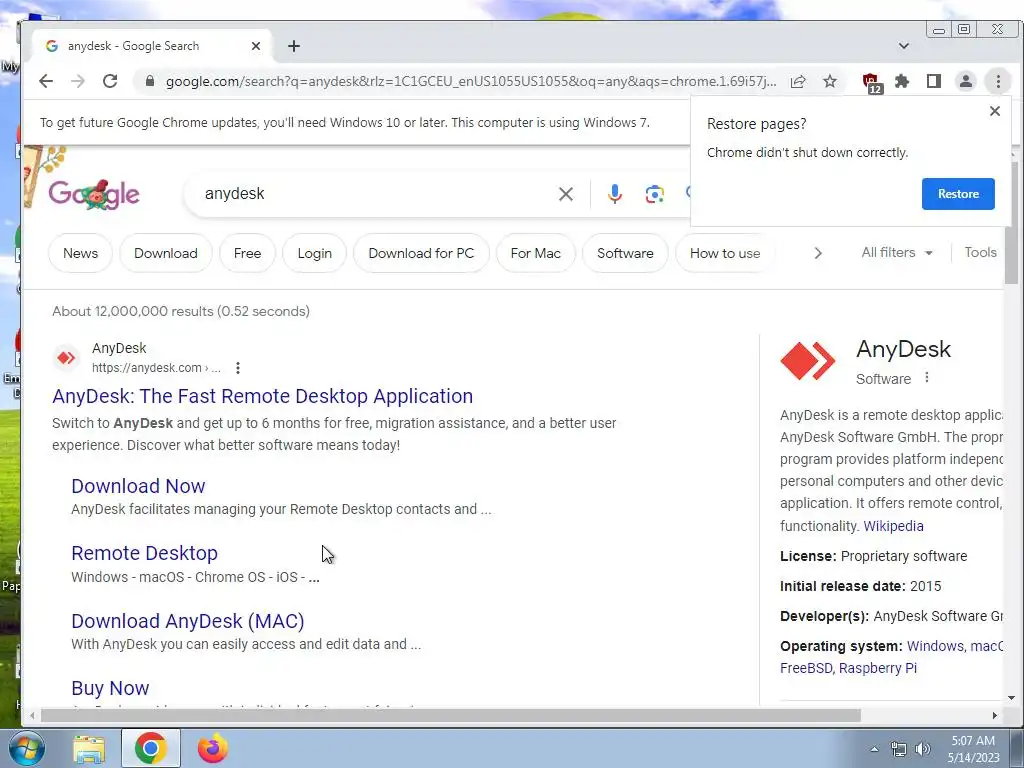Toggle the Chrome side panel

pos(934,82)
